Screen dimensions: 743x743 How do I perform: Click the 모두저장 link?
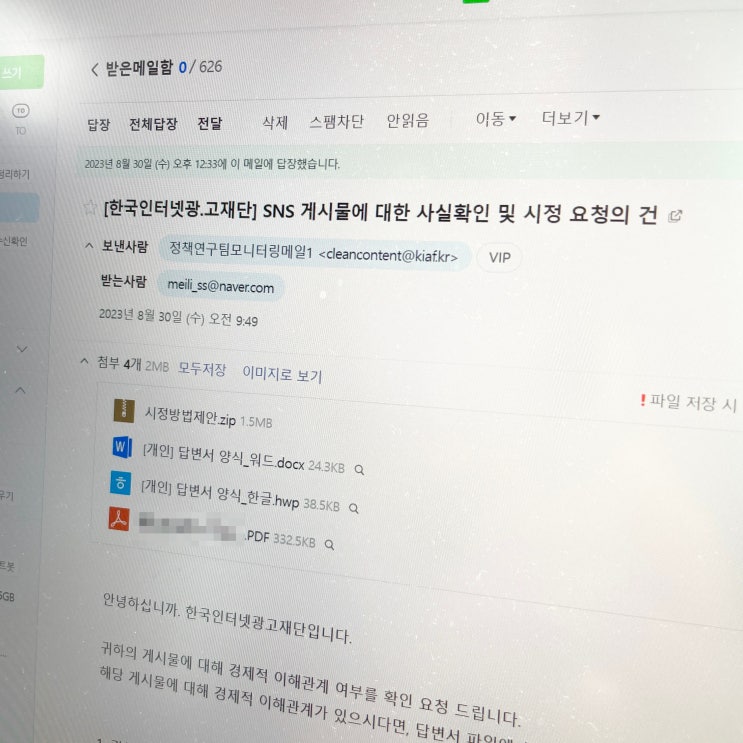tap(202, 369)
